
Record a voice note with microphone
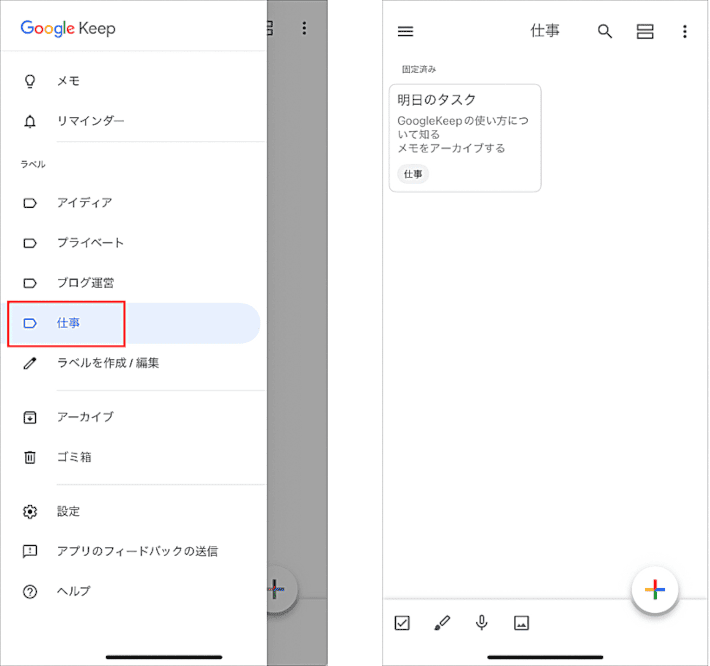[482, 623]
